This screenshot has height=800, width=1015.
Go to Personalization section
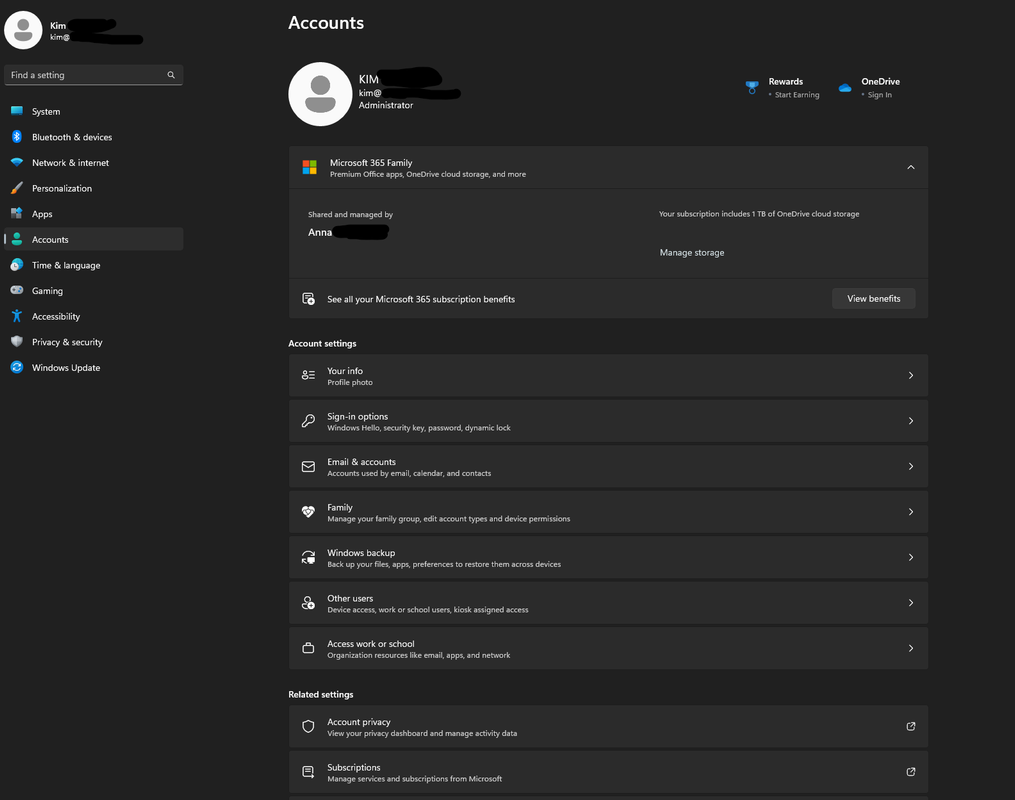pyautogui.click(x=94, y=188)
